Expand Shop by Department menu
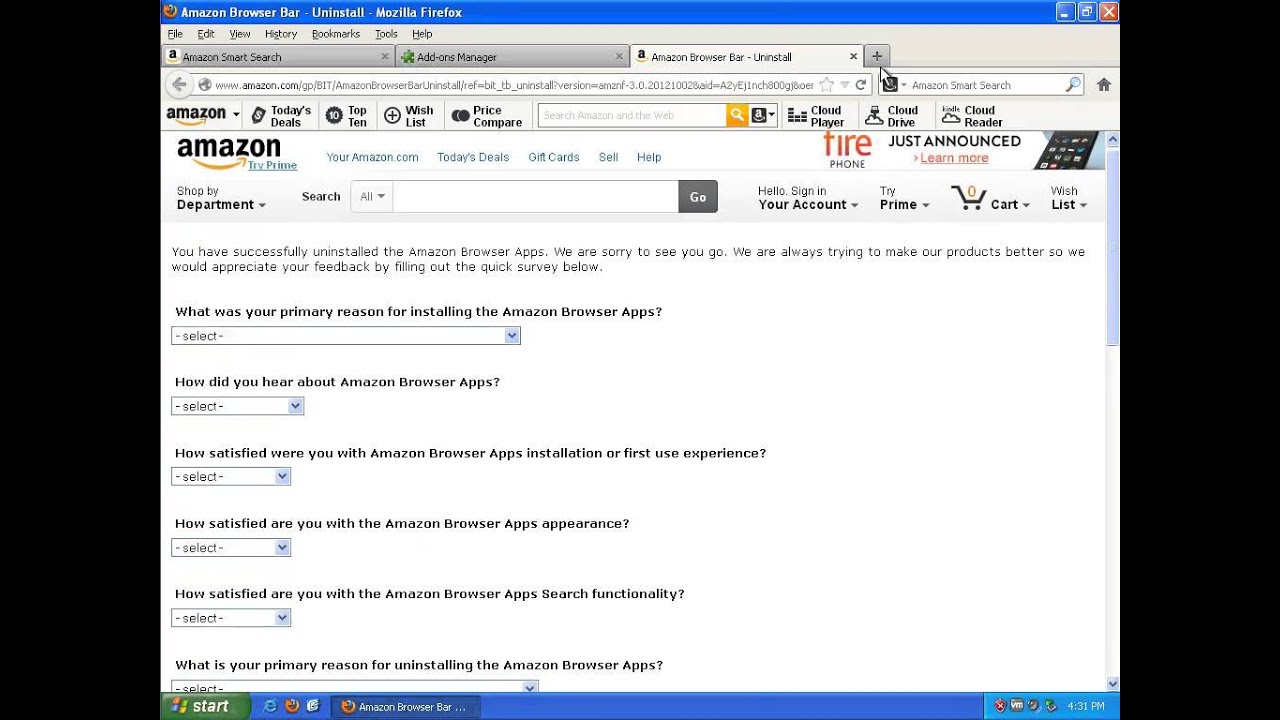Viewport: 1280px width, 720px height. coord(221,198)
